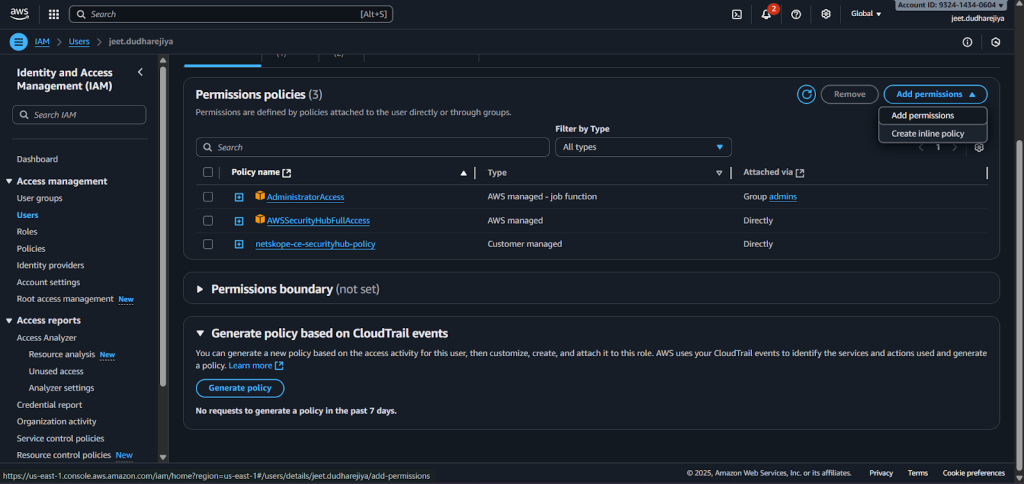The image size is (1024, 484).
Task: Toggle the hamburger navigation menu icon
Action: pos(18,42)
